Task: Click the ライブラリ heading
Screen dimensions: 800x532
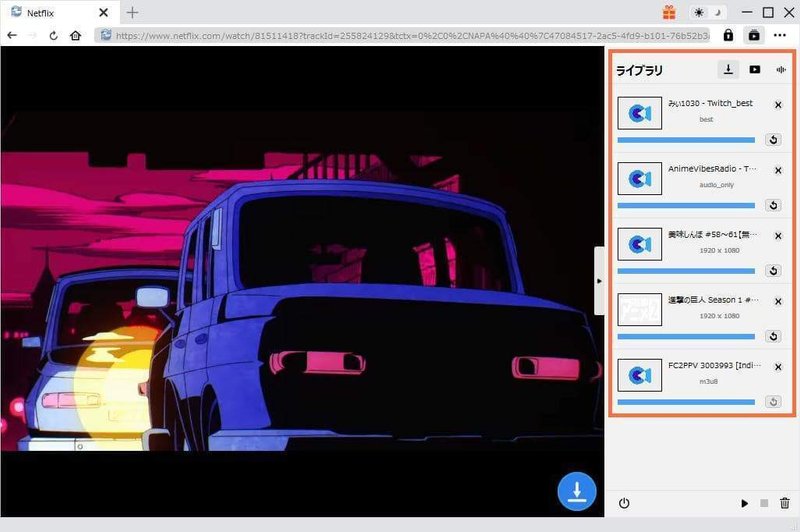Action: [639, 70]
